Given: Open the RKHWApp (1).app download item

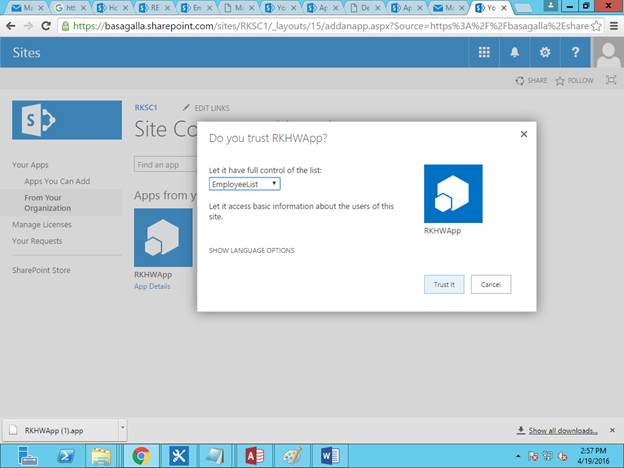Looking at the screenshot, I should pos(60,430).
